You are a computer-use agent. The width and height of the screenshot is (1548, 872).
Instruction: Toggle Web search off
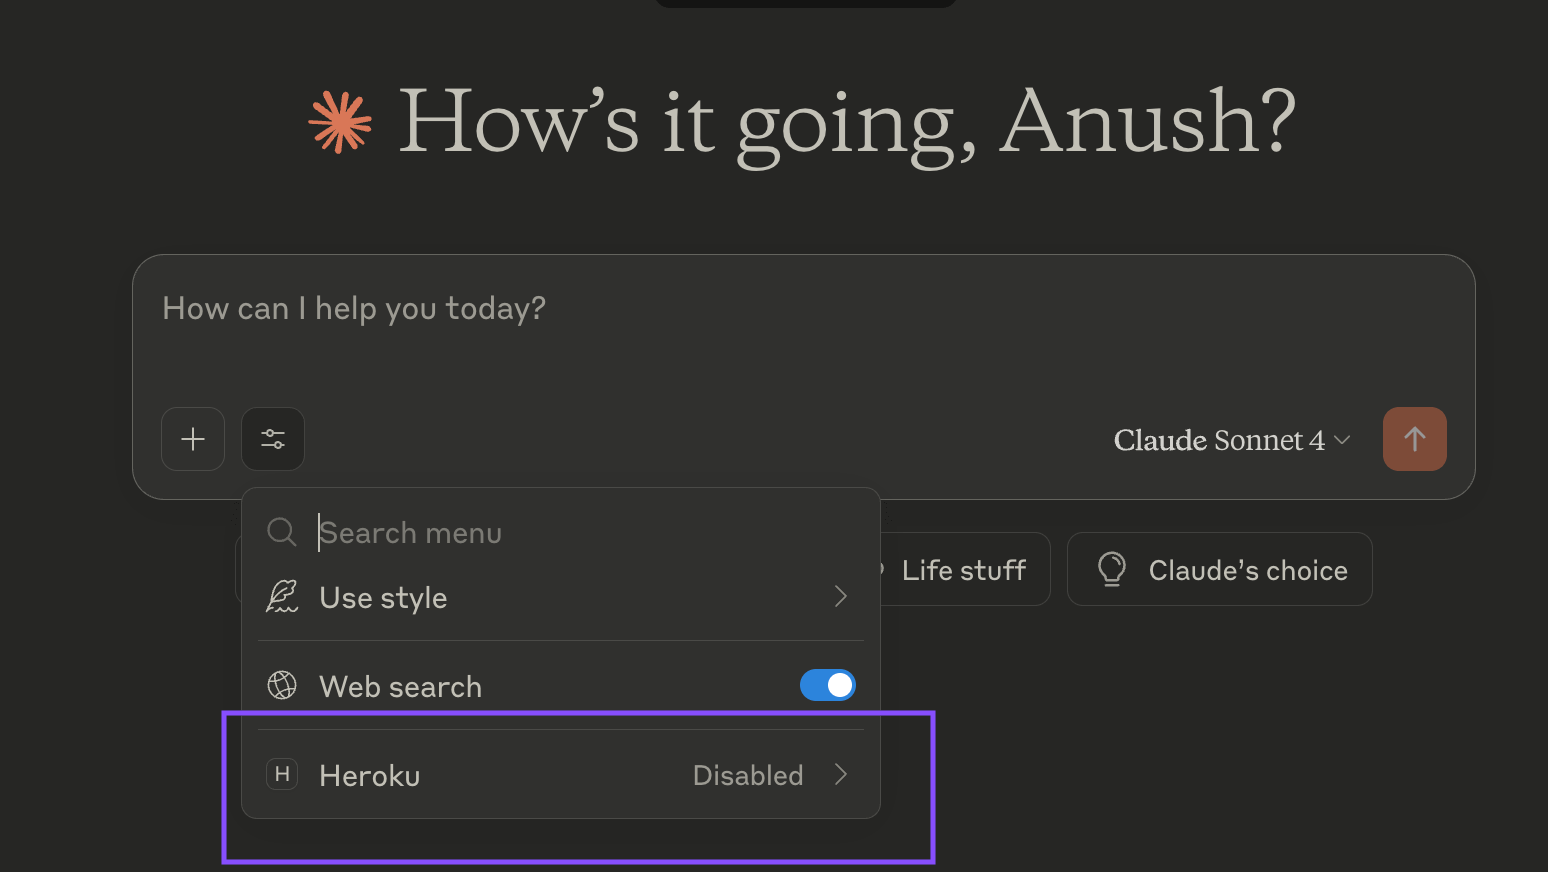[827, 685]
